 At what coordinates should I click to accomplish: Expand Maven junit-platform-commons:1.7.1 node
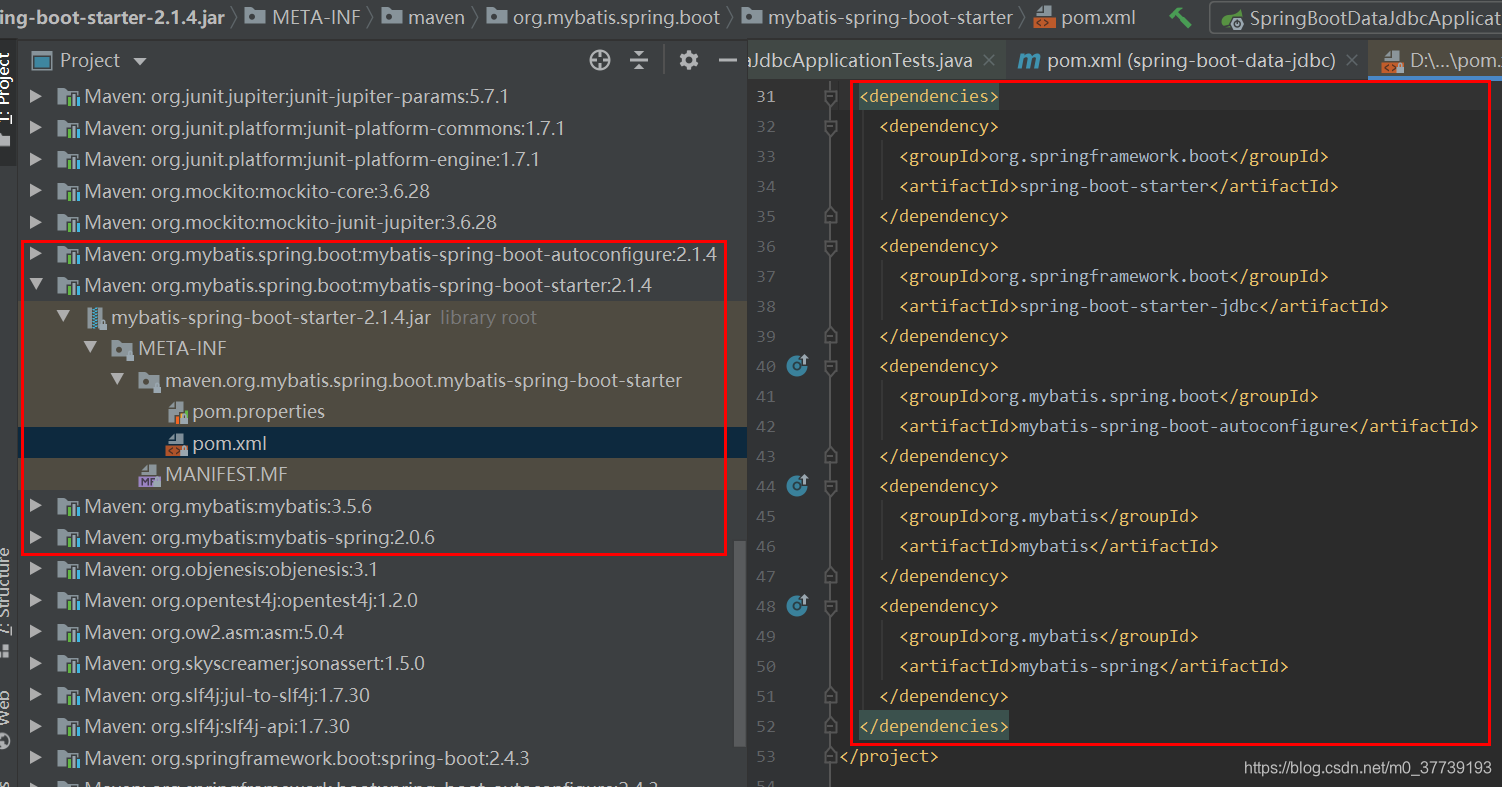pos(37,129)
